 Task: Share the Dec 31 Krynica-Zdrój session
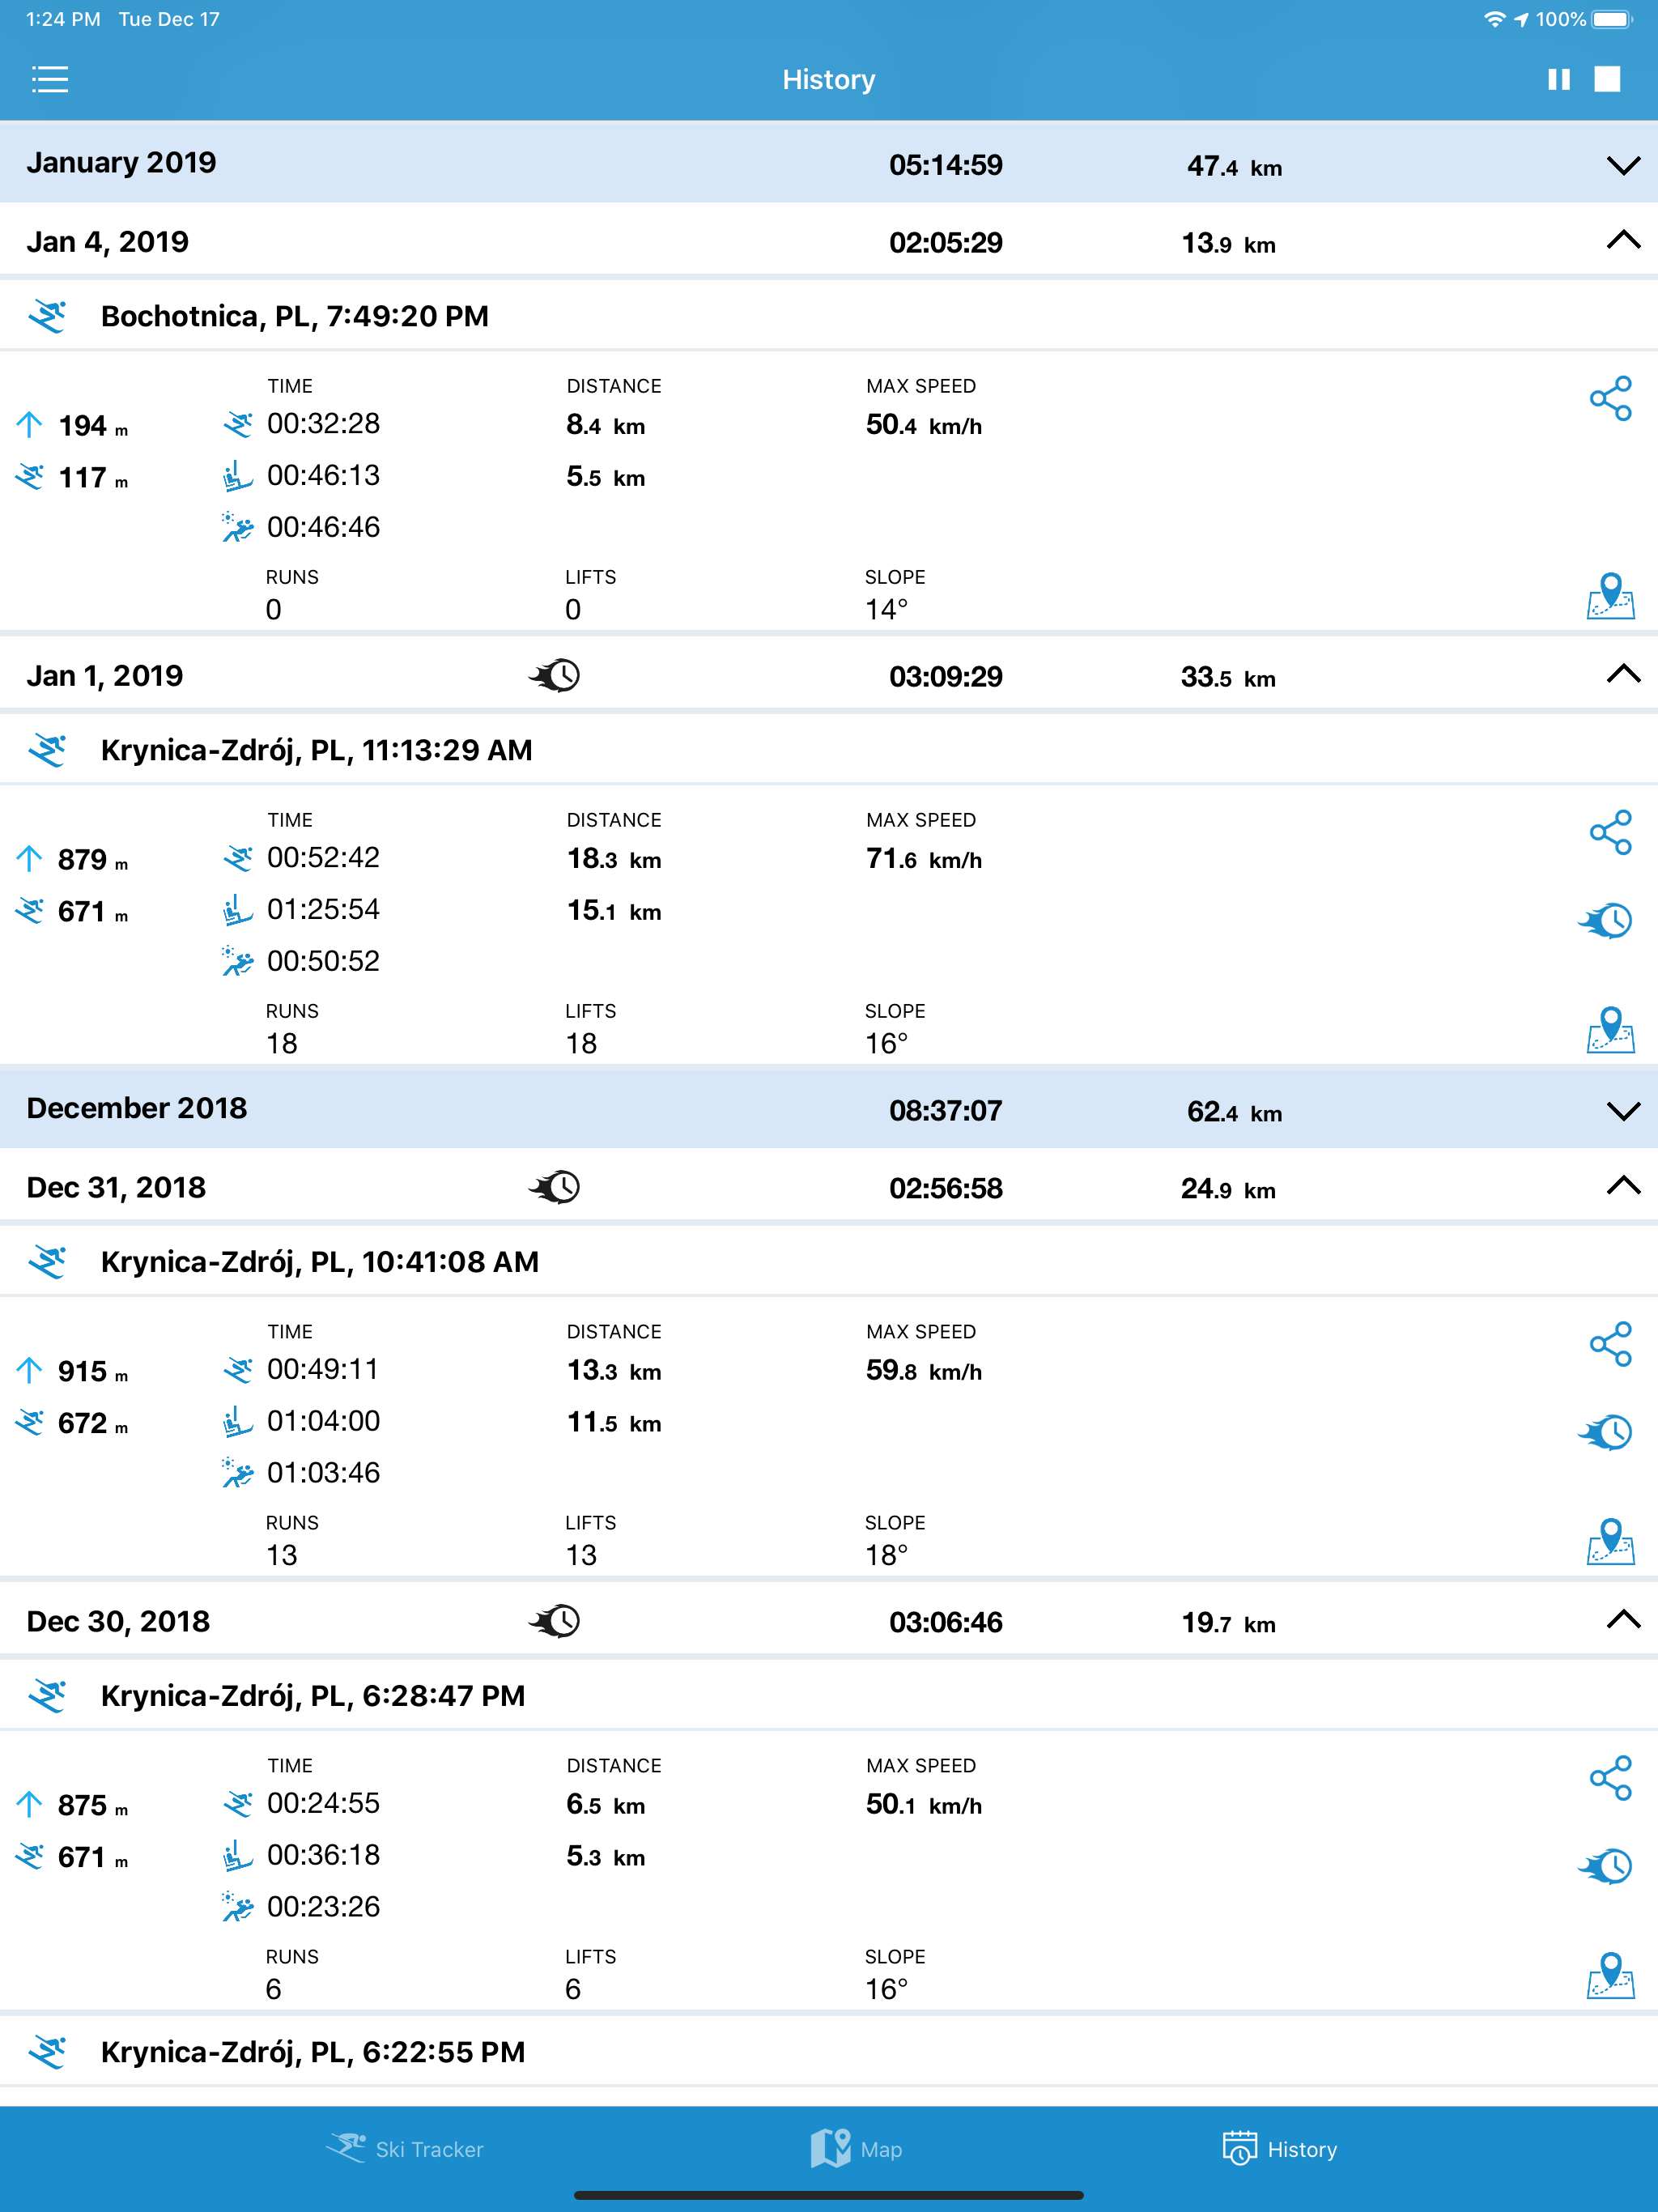tap(1610, 1344)
